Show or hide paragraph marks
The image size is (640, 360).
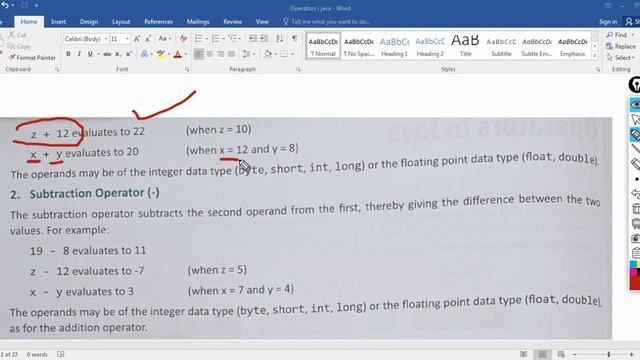(294, 39)
